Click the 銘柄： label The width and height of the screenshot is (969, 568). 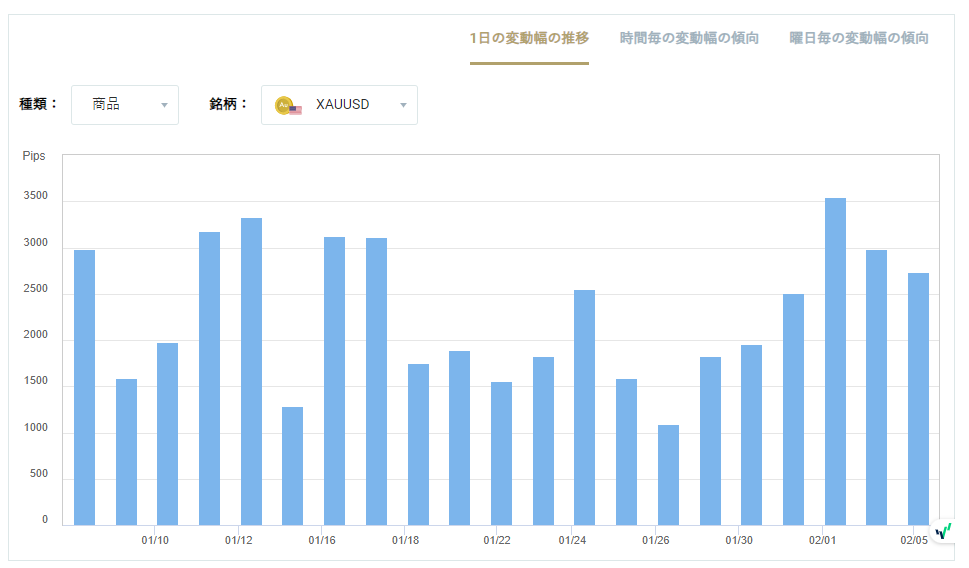click(229, 104)
